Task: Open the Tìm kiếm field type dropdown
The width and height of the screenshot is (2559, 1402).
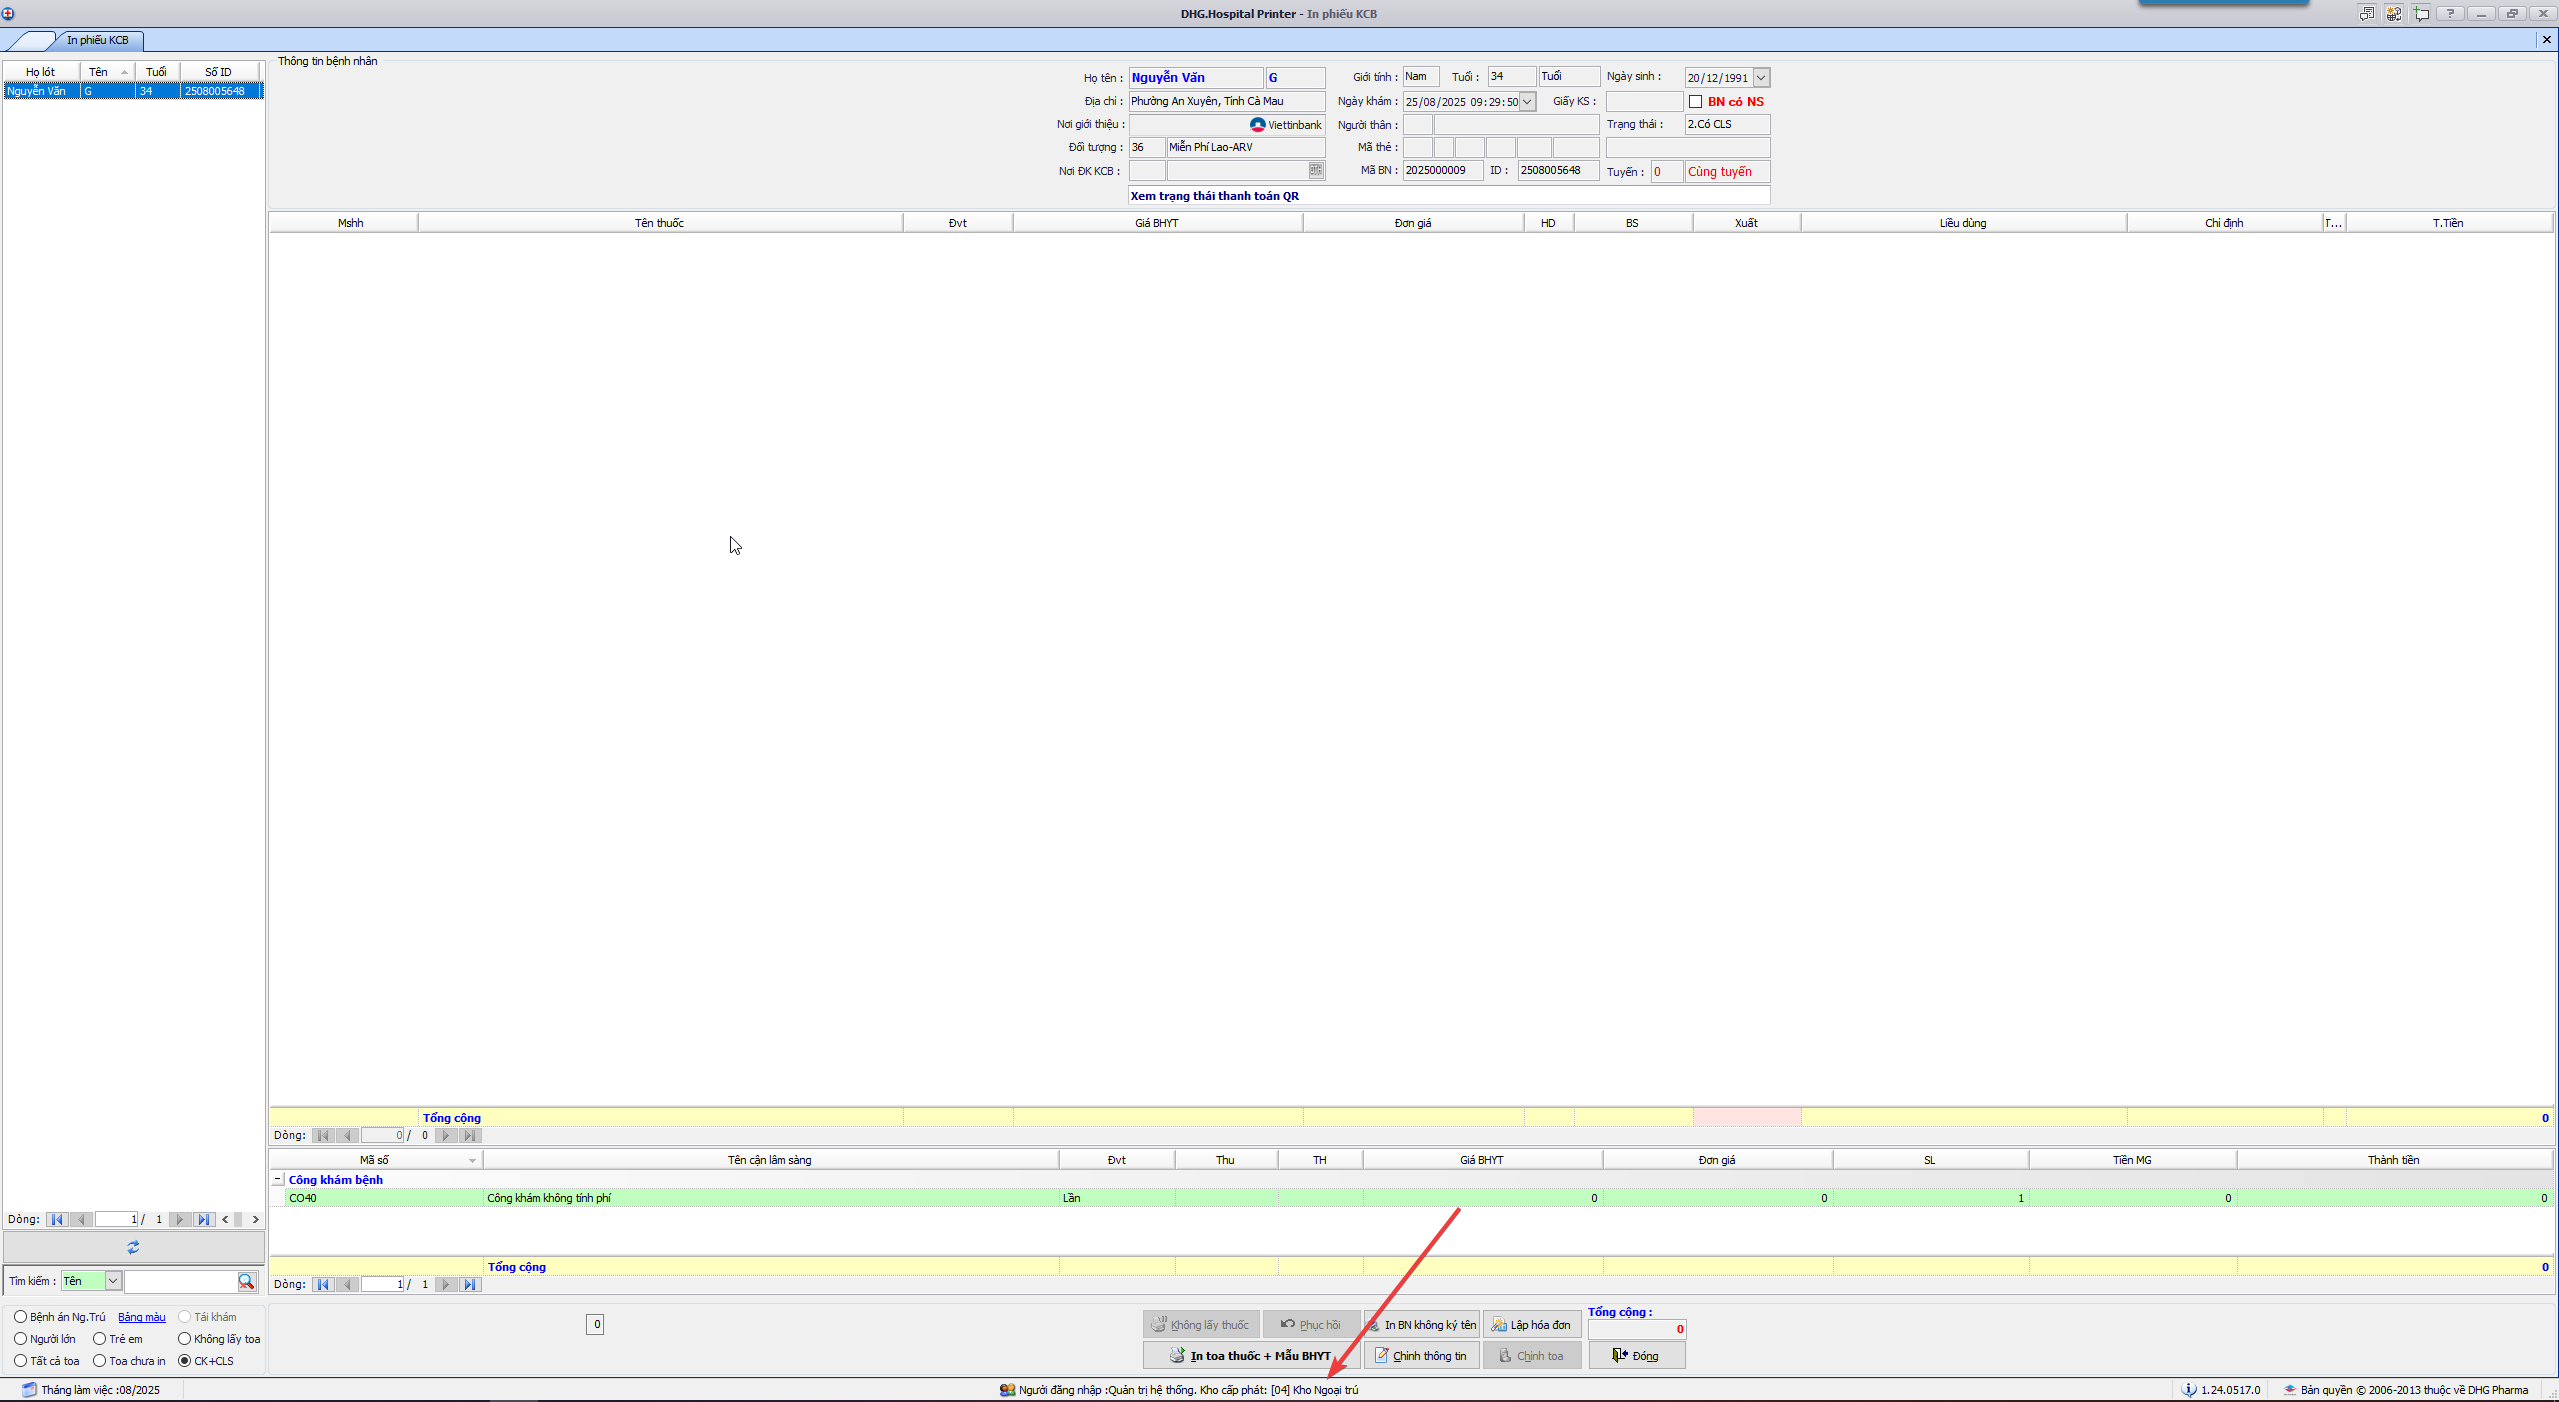Action: pos(113,1281)
